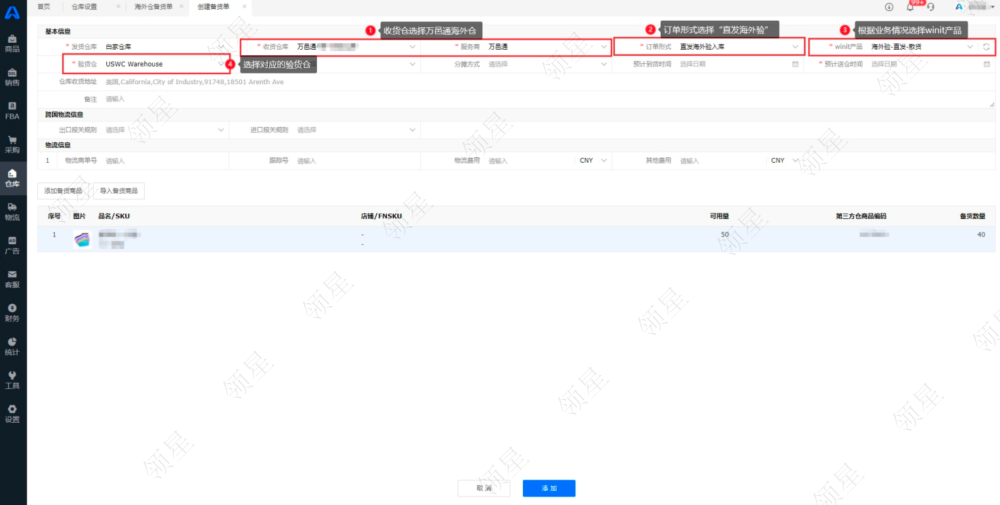Open 设置 (Settings) gear in sidebar
Image resolution: width=1000 pixels, height=505 pixels.
click(x=12, y=413)
